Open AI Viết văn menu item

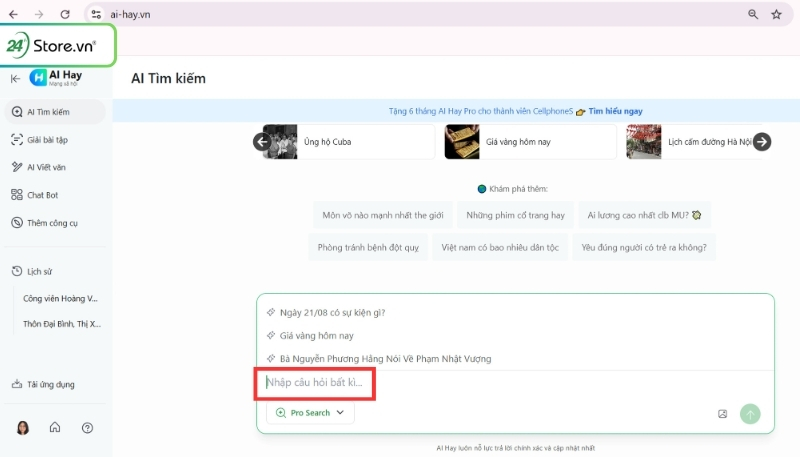46,167
